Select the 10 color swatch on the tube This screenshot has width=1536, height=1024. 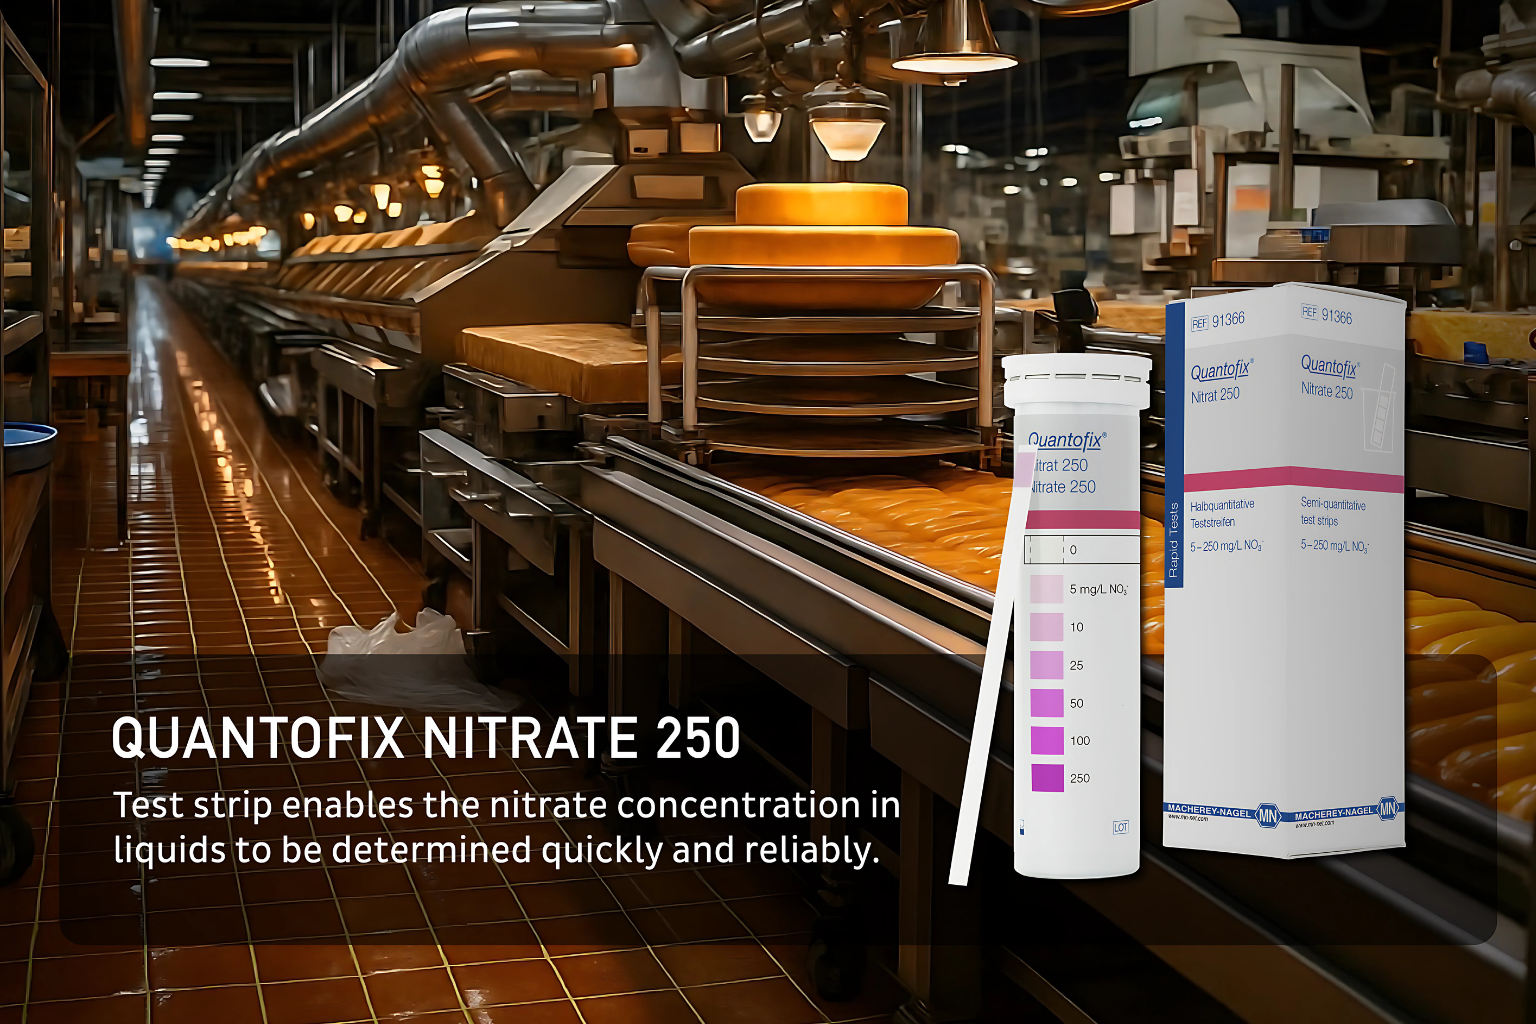pos(1046,627)
